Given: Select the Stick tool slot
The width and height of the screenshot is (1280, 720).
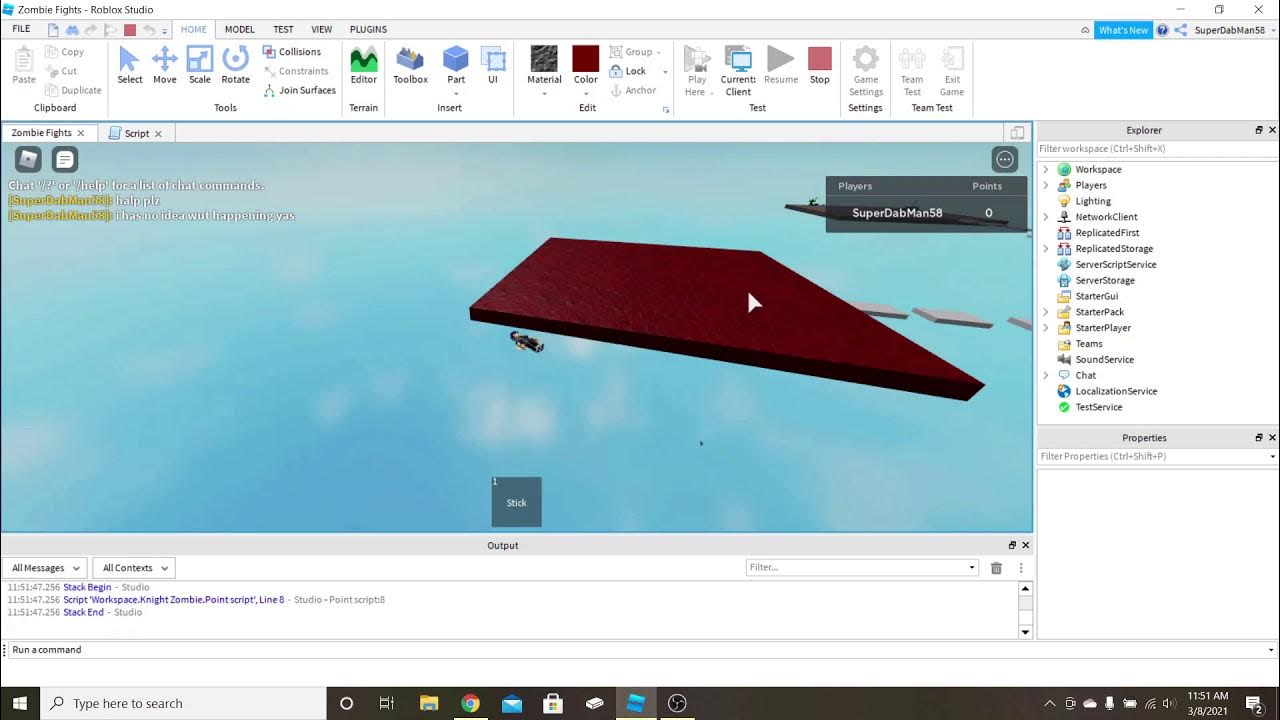Looking at the screenshot, I should tap(517, 502).
